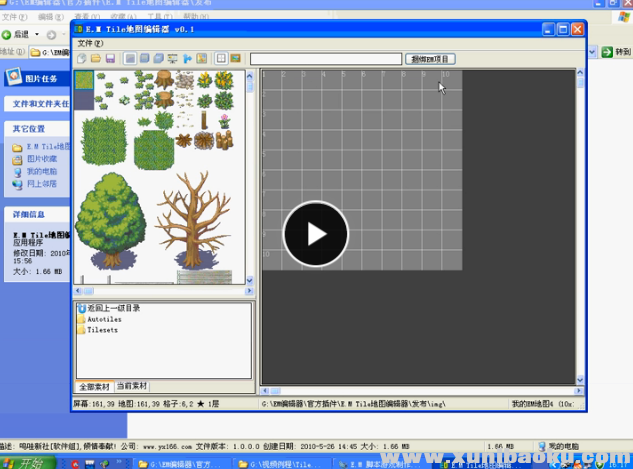This screenshot has height=469, width=633.
Task: Switch to the 全部素材 tab
Action: tap(95, 386)
